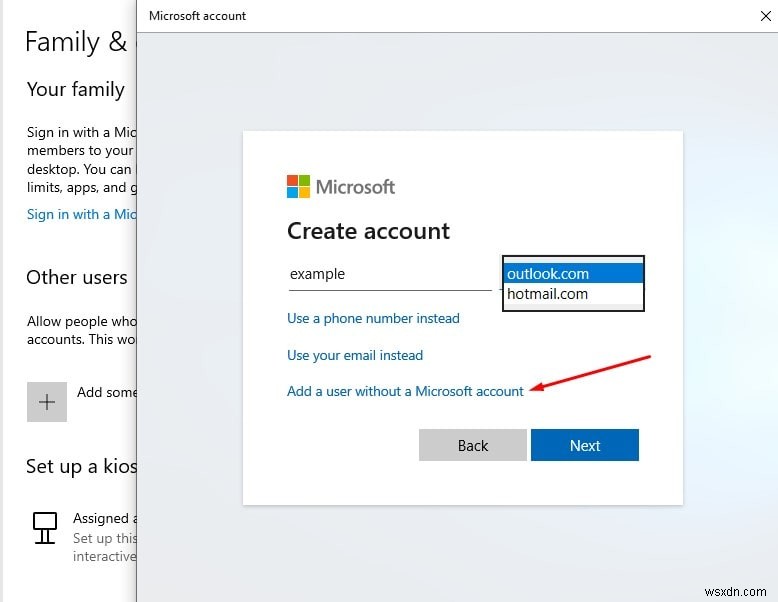Go Back in the Create account dialog
The height and width of the screenshot is (602, 778).
tap(472, 445)
